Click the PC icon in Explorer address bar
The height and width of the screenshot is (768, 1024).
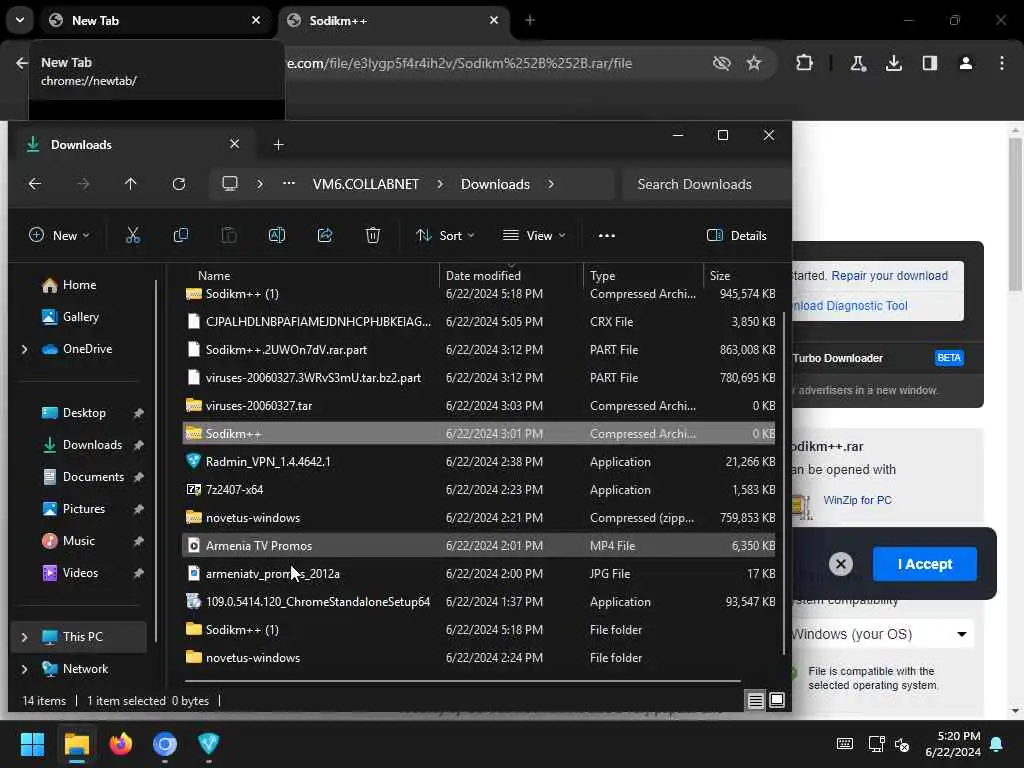(230, 184)
